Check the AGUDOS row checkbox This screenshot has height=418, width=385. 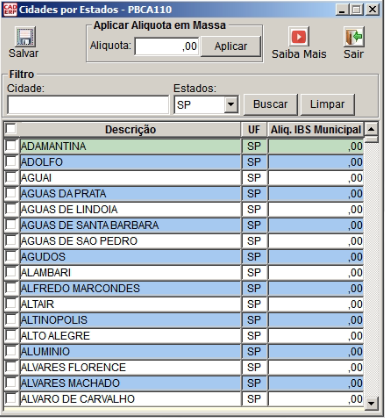(x=11, y=256)
